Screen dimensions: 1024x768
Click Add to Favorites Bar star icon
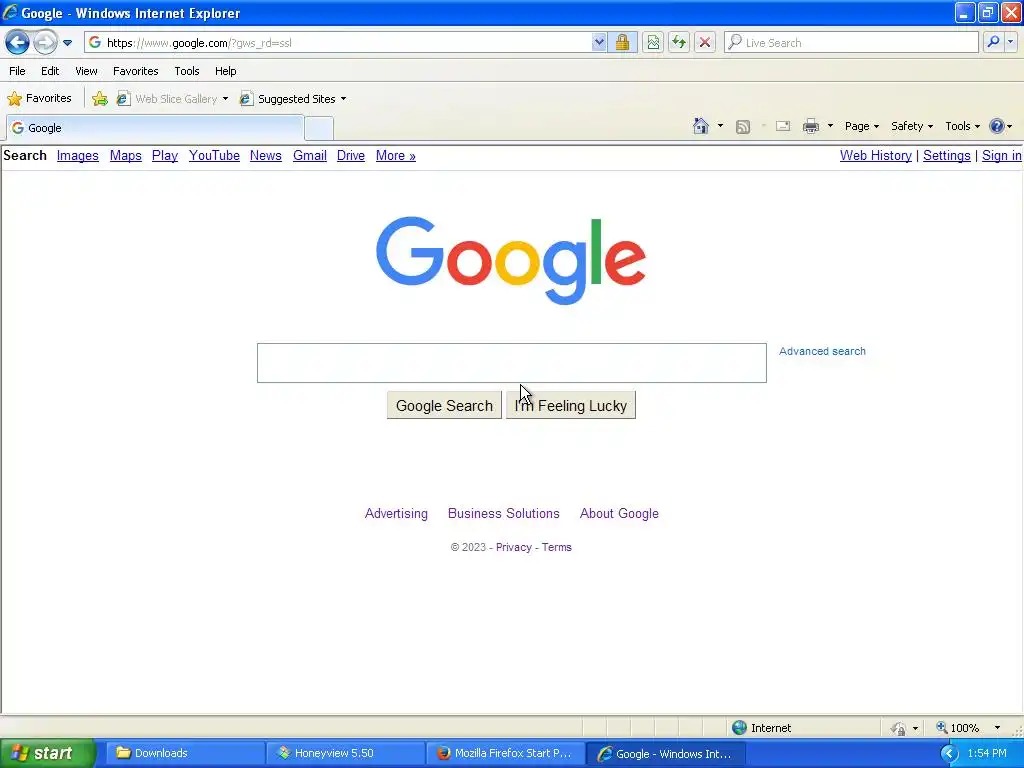(100, 99)
